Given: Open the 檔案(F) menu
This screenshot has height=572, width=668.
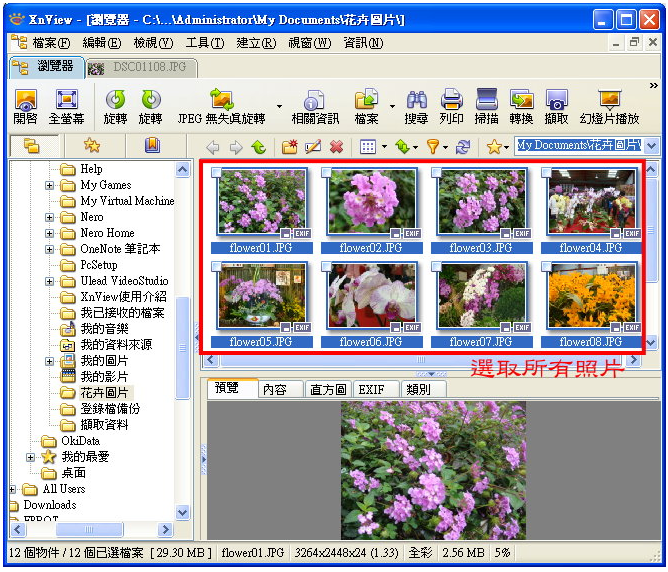Looking at the screenshot, I should coord(51,43).
